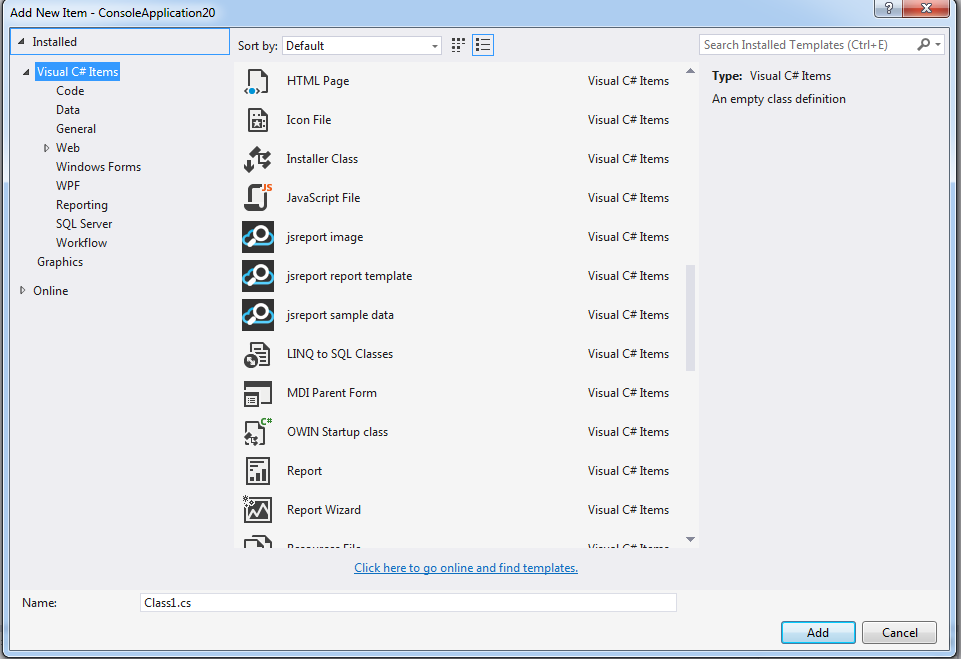Select the WPF category
Image resolution: width=961 pixels, height=659 pixels.
click(x=68, y=186)
